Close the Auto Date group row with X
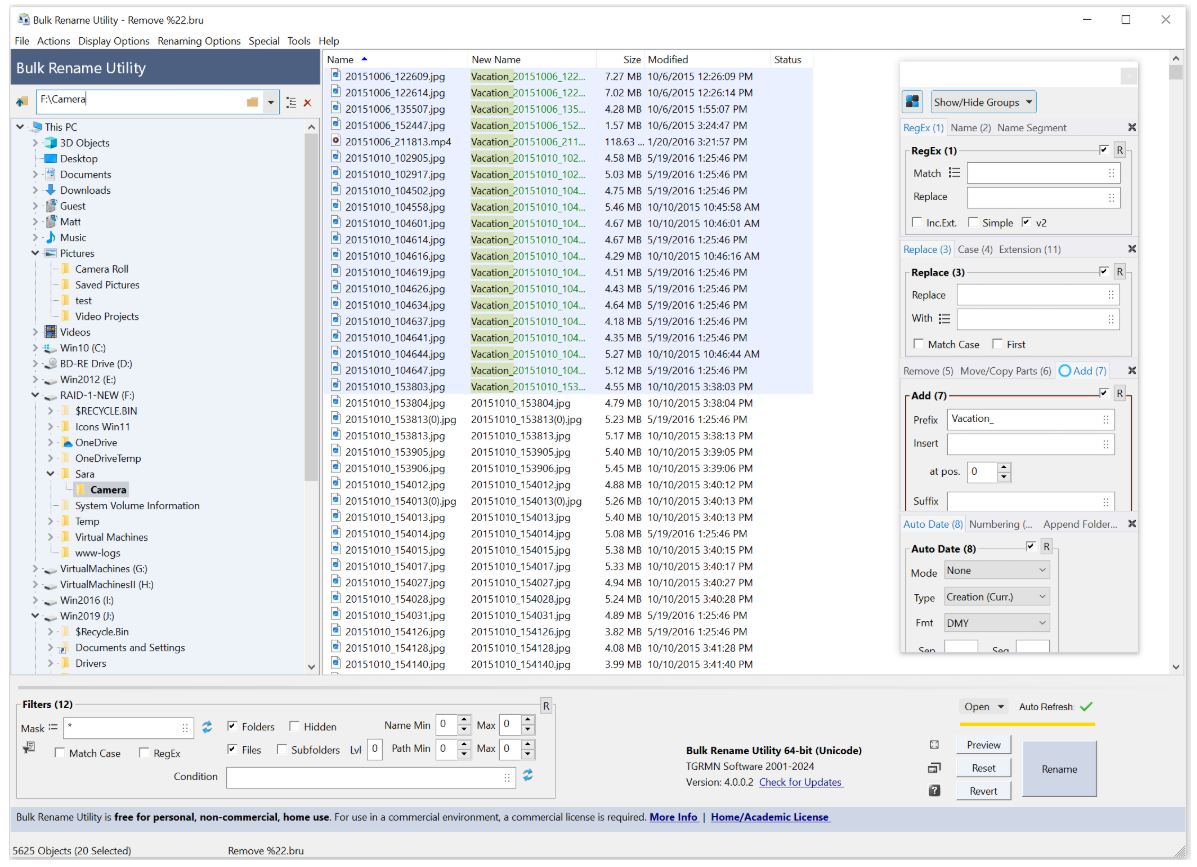The width and height of the screenshot is (1197, 867). click(x=1132, y=524)
